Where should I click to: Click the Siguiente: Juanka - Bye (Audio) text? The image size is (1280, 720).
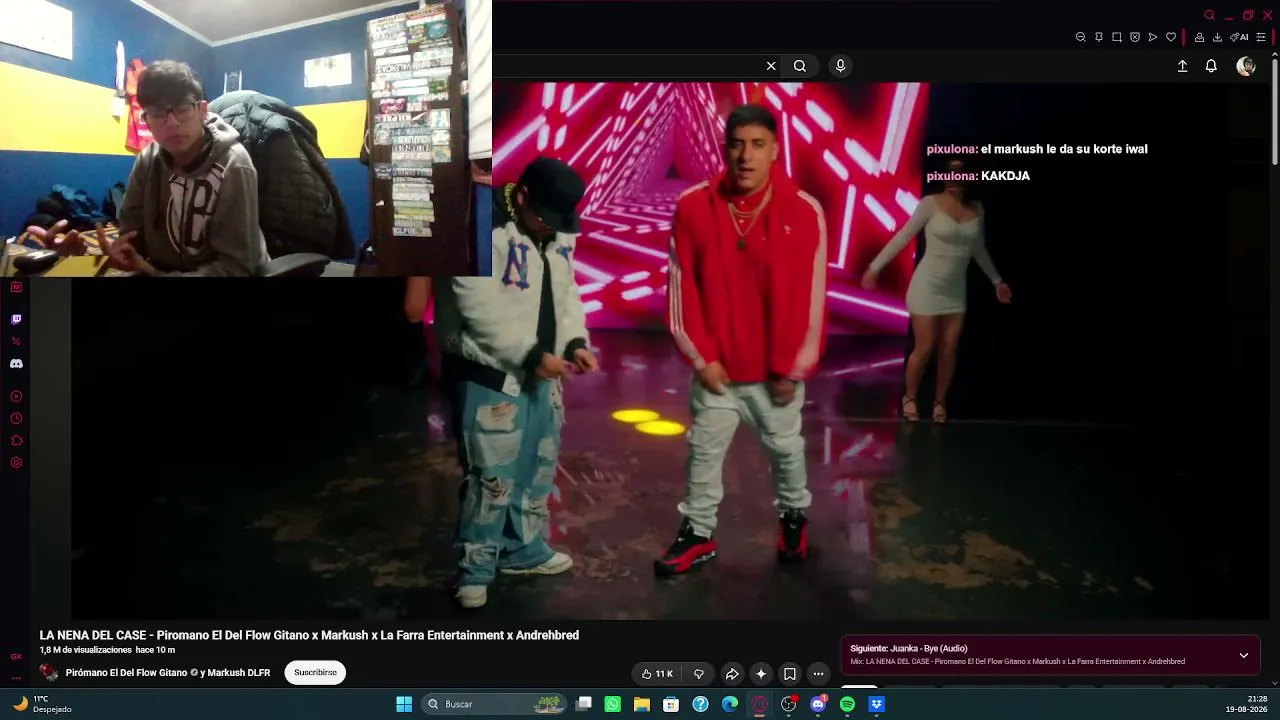(x=909, y=648)
